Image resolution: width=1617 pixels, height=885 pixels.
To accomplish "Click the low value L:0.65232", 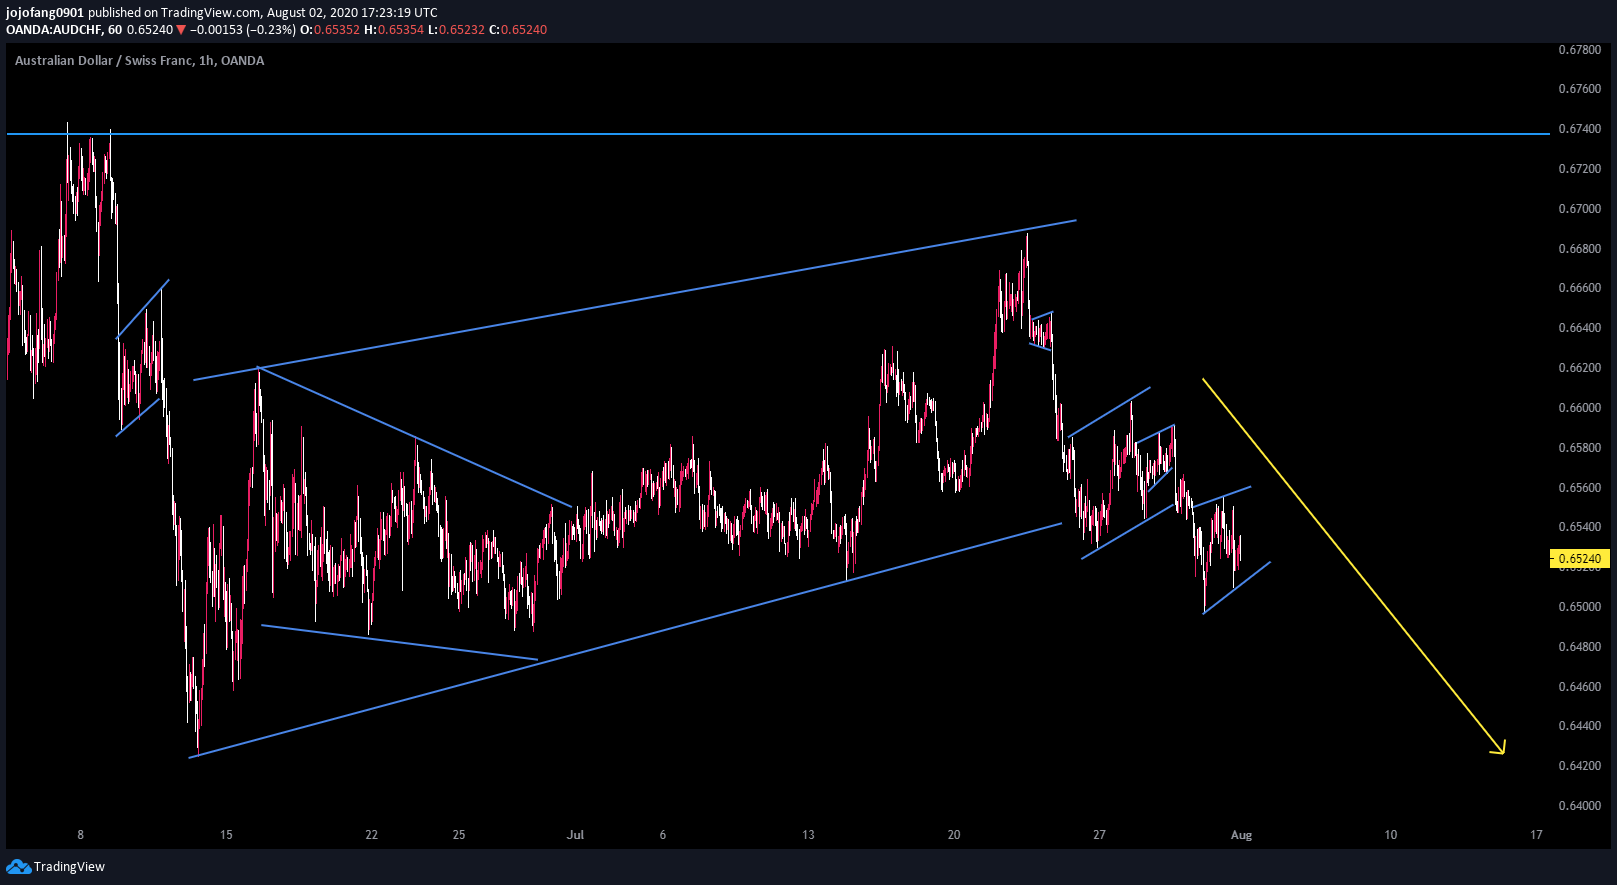I will (x=456, y=30).
